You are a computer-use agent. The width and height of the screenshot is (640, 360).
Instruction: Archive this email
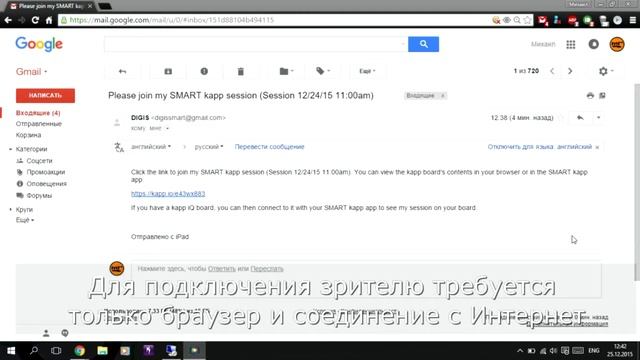[x=168, y=71]
